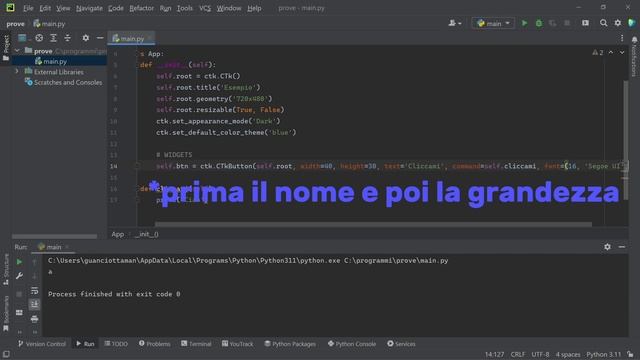Open the Bookmarks side tool window
The height and width of the screenshot is (360, 640).
6,313
